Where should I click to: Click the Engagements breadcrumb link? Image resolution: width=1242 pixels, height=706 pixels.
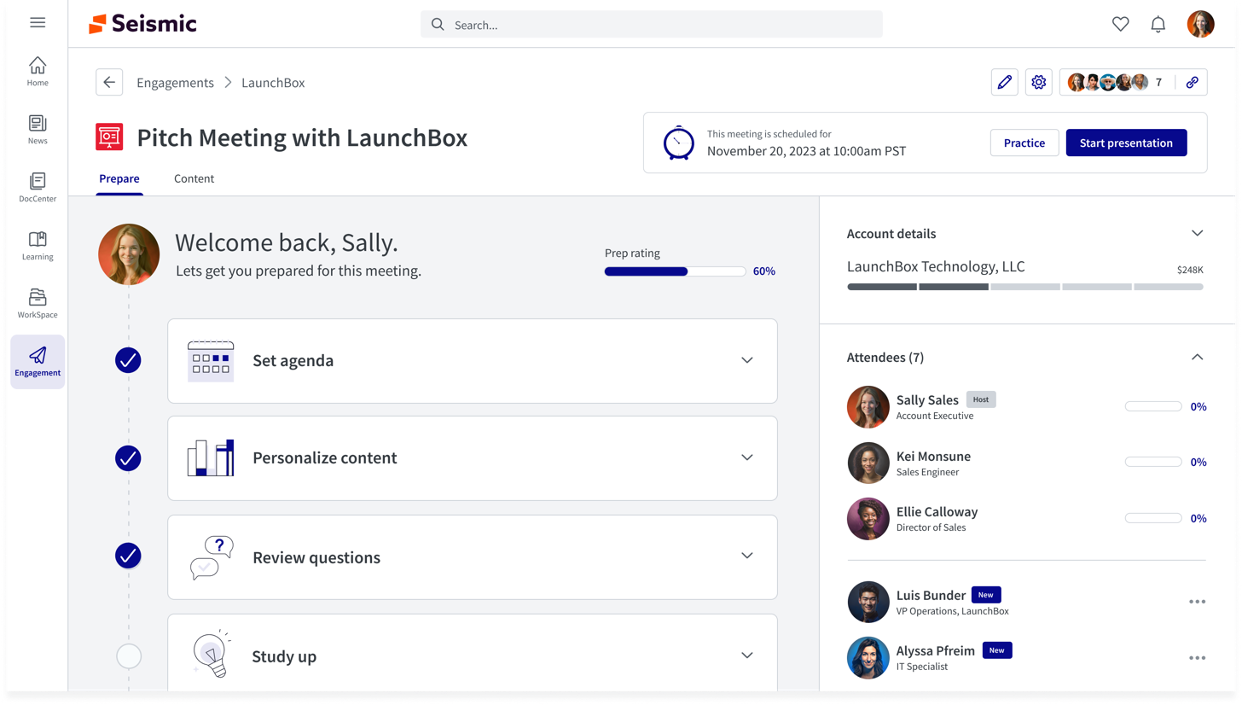point(175,83)
